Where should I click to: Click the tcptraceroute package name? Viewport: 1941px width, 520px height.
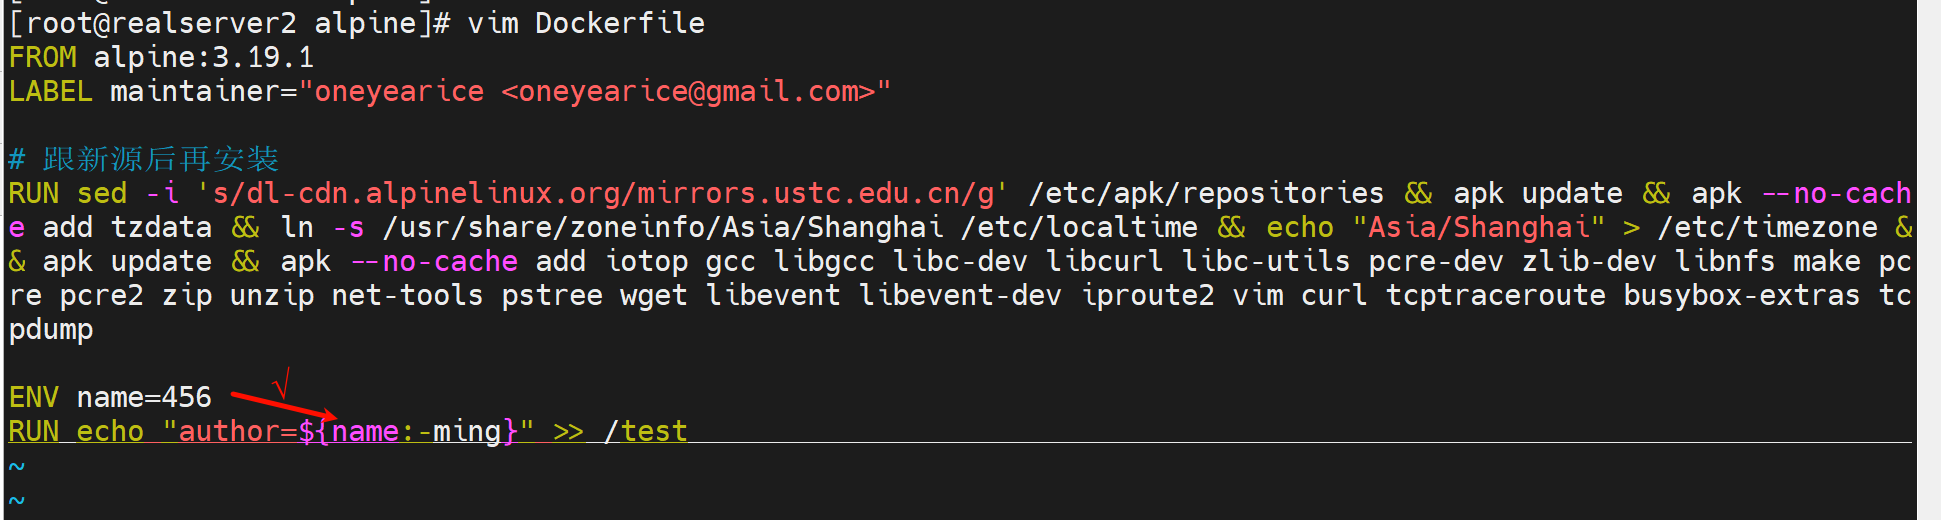pos(1495,295)
